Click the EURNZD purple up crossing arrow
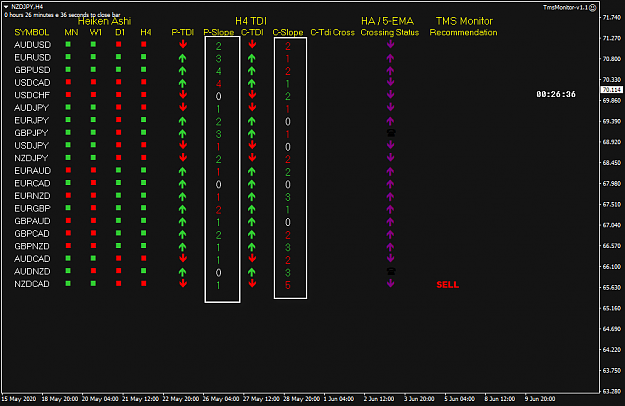 (x=390, y=197)
